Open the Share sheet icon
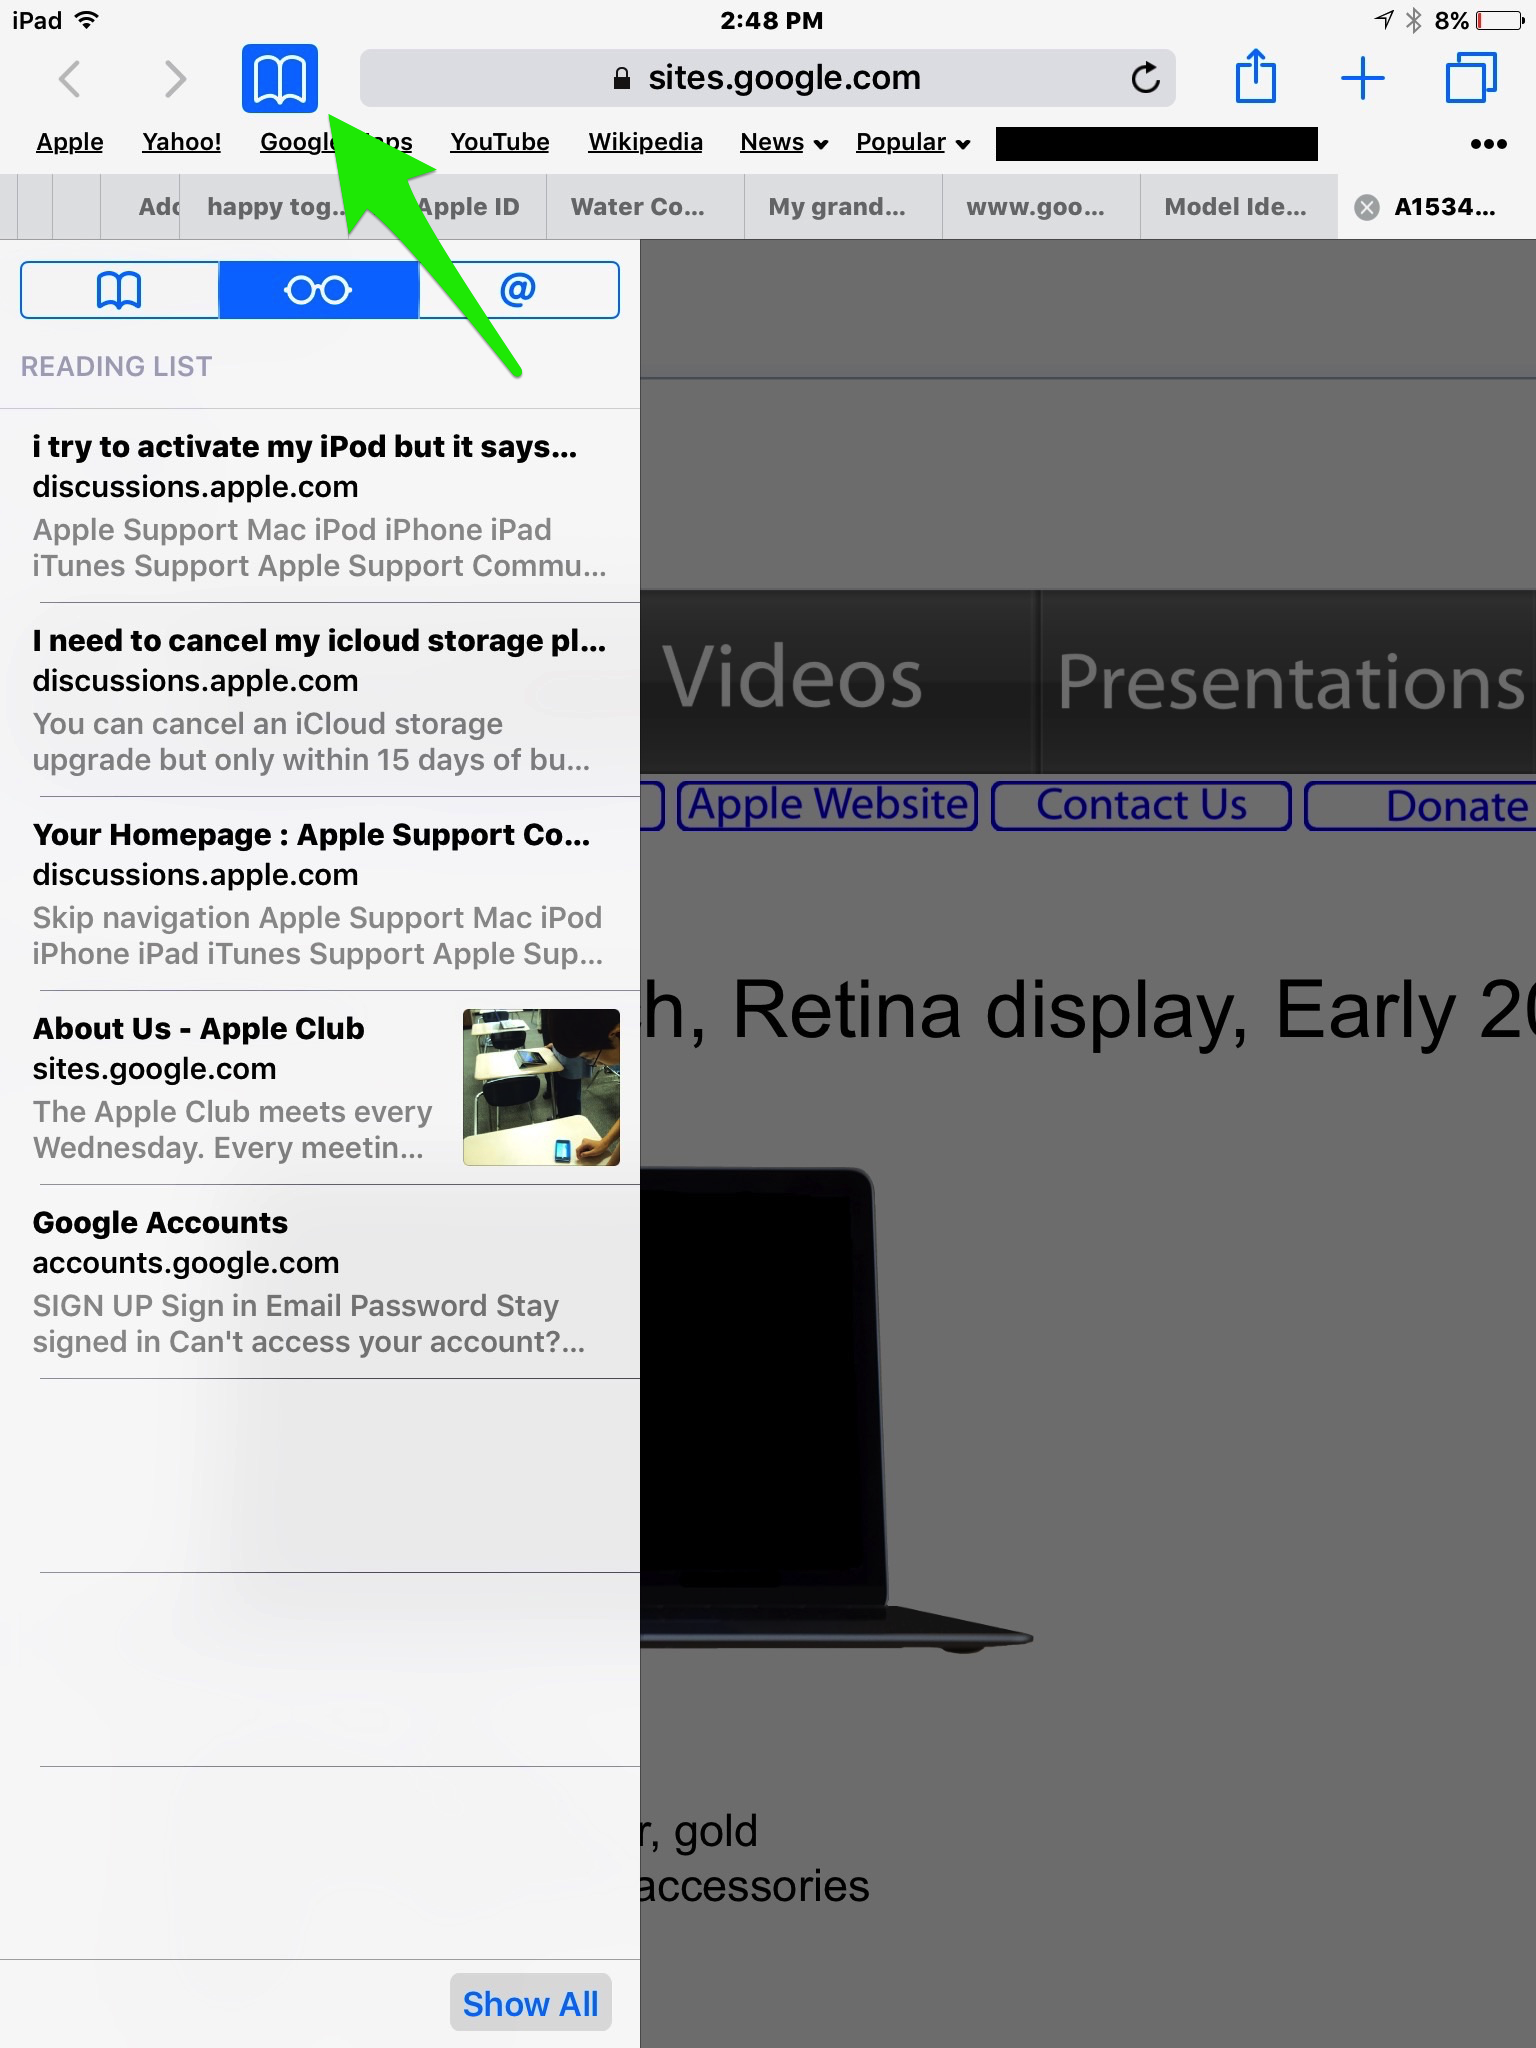1536x2048 pixels. [1256, 76]
